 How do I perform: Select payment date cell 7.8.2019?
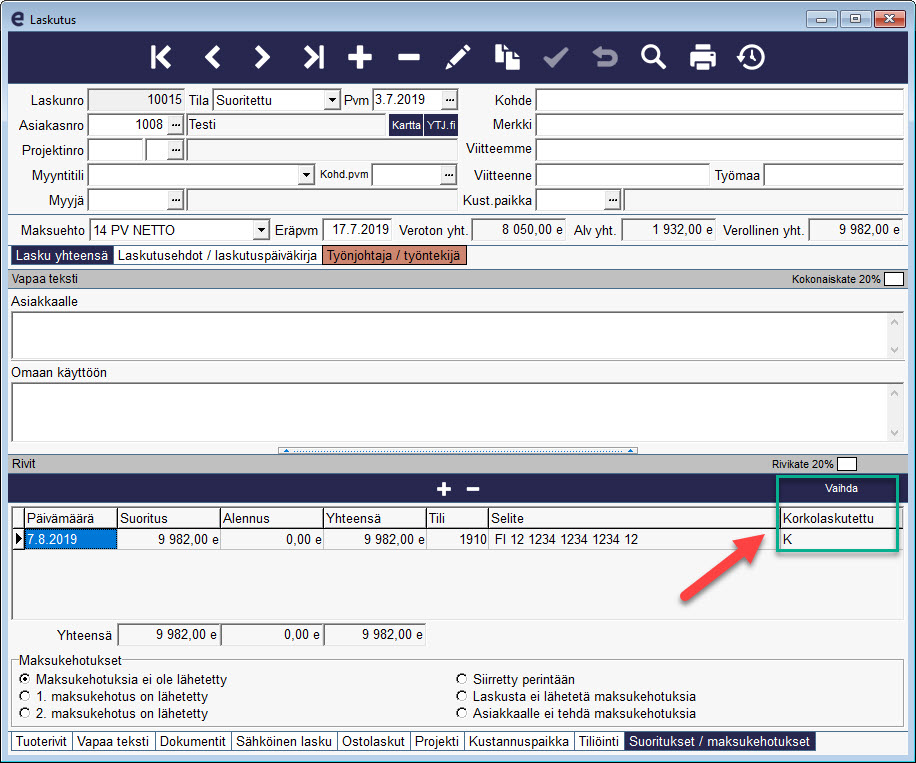pos(71,539)
